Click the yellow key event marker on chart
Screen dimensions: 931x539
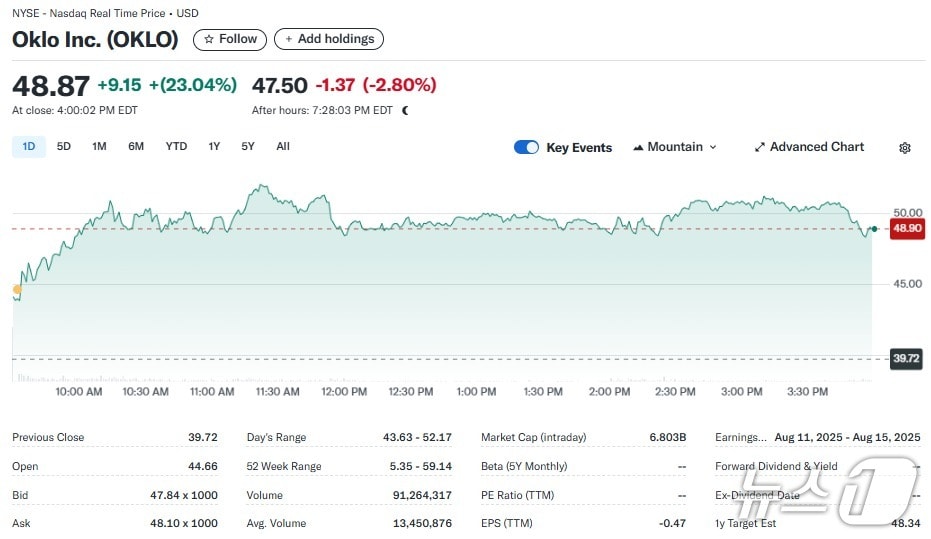tap(17, 290)
